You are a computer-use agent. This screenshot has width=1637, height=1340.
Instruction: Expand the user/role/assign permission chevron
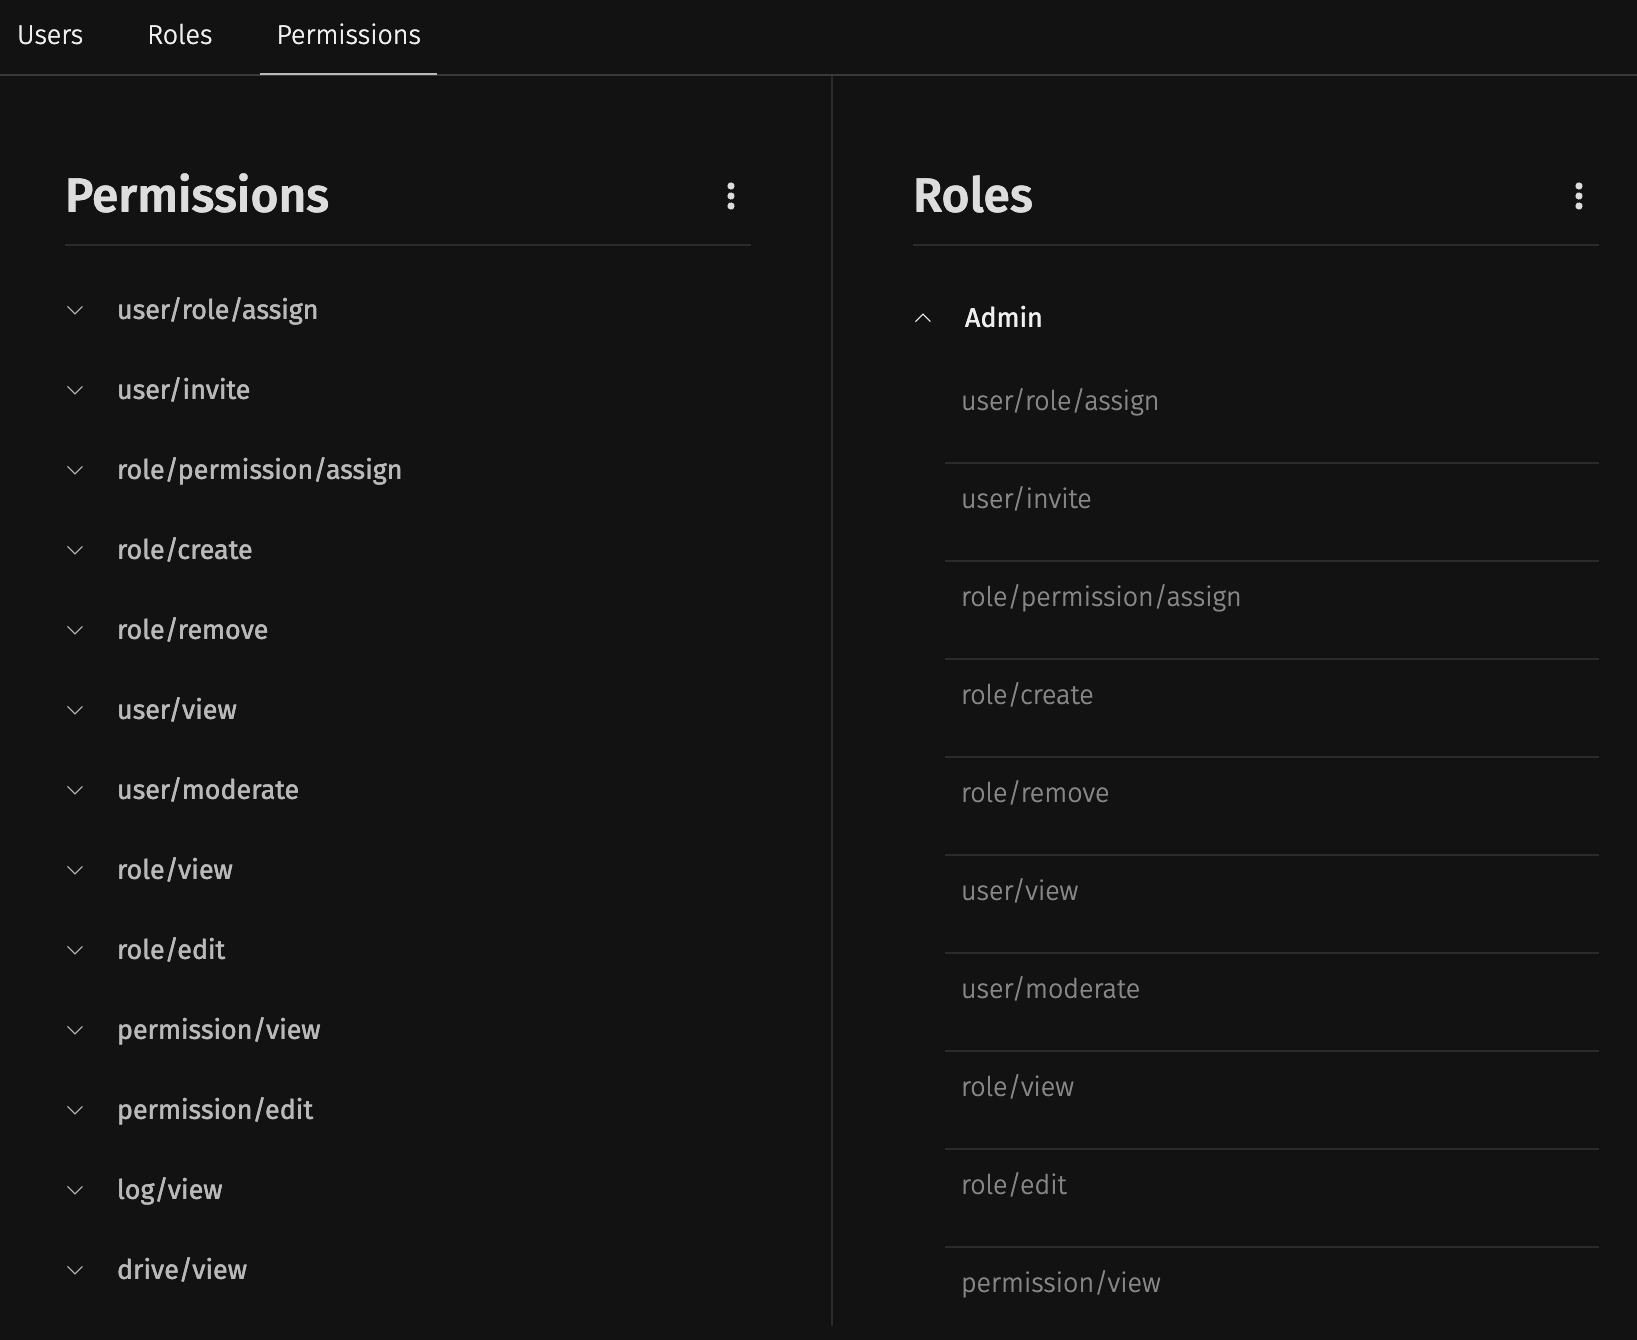tap(75, 310)
